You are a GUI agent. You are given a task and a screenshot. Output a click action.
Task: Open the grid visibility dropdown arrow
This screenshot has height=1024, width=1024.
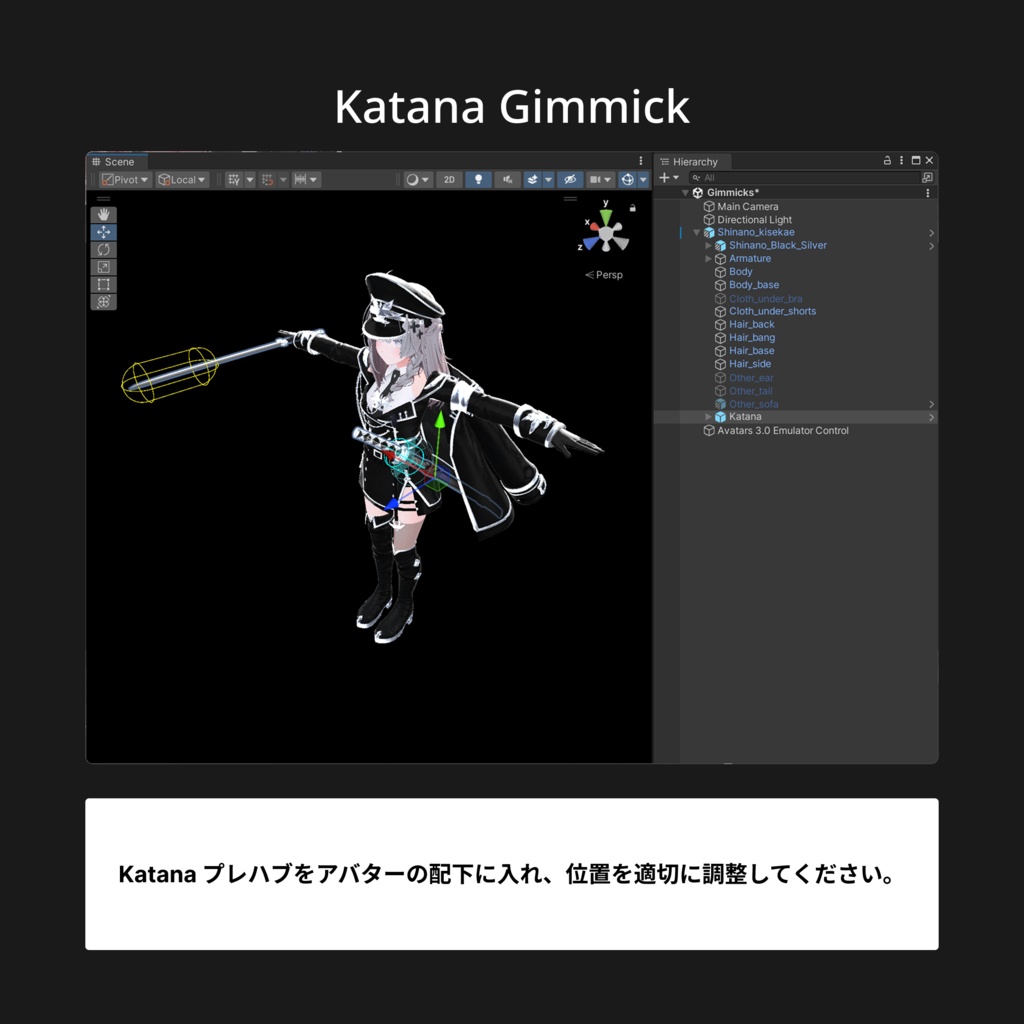click(x=249, y=180)
